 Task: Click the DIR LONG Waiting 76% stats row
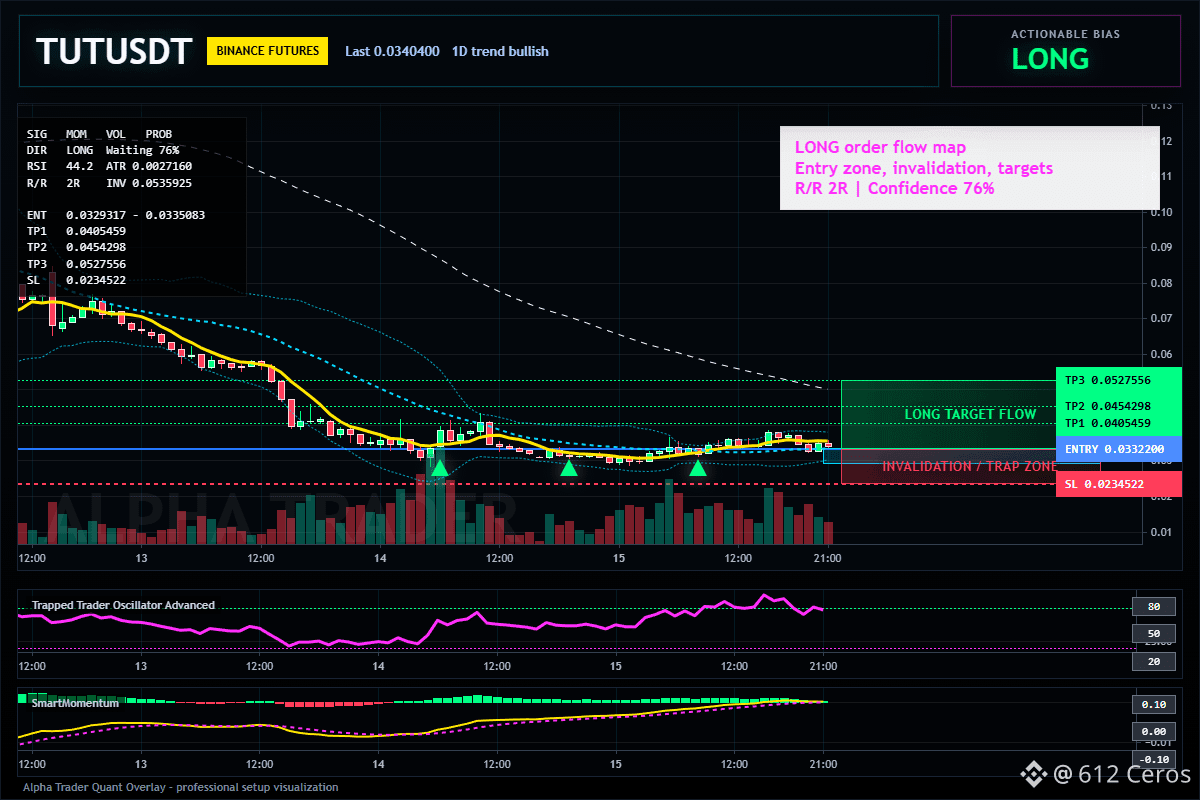coord(103,149)
